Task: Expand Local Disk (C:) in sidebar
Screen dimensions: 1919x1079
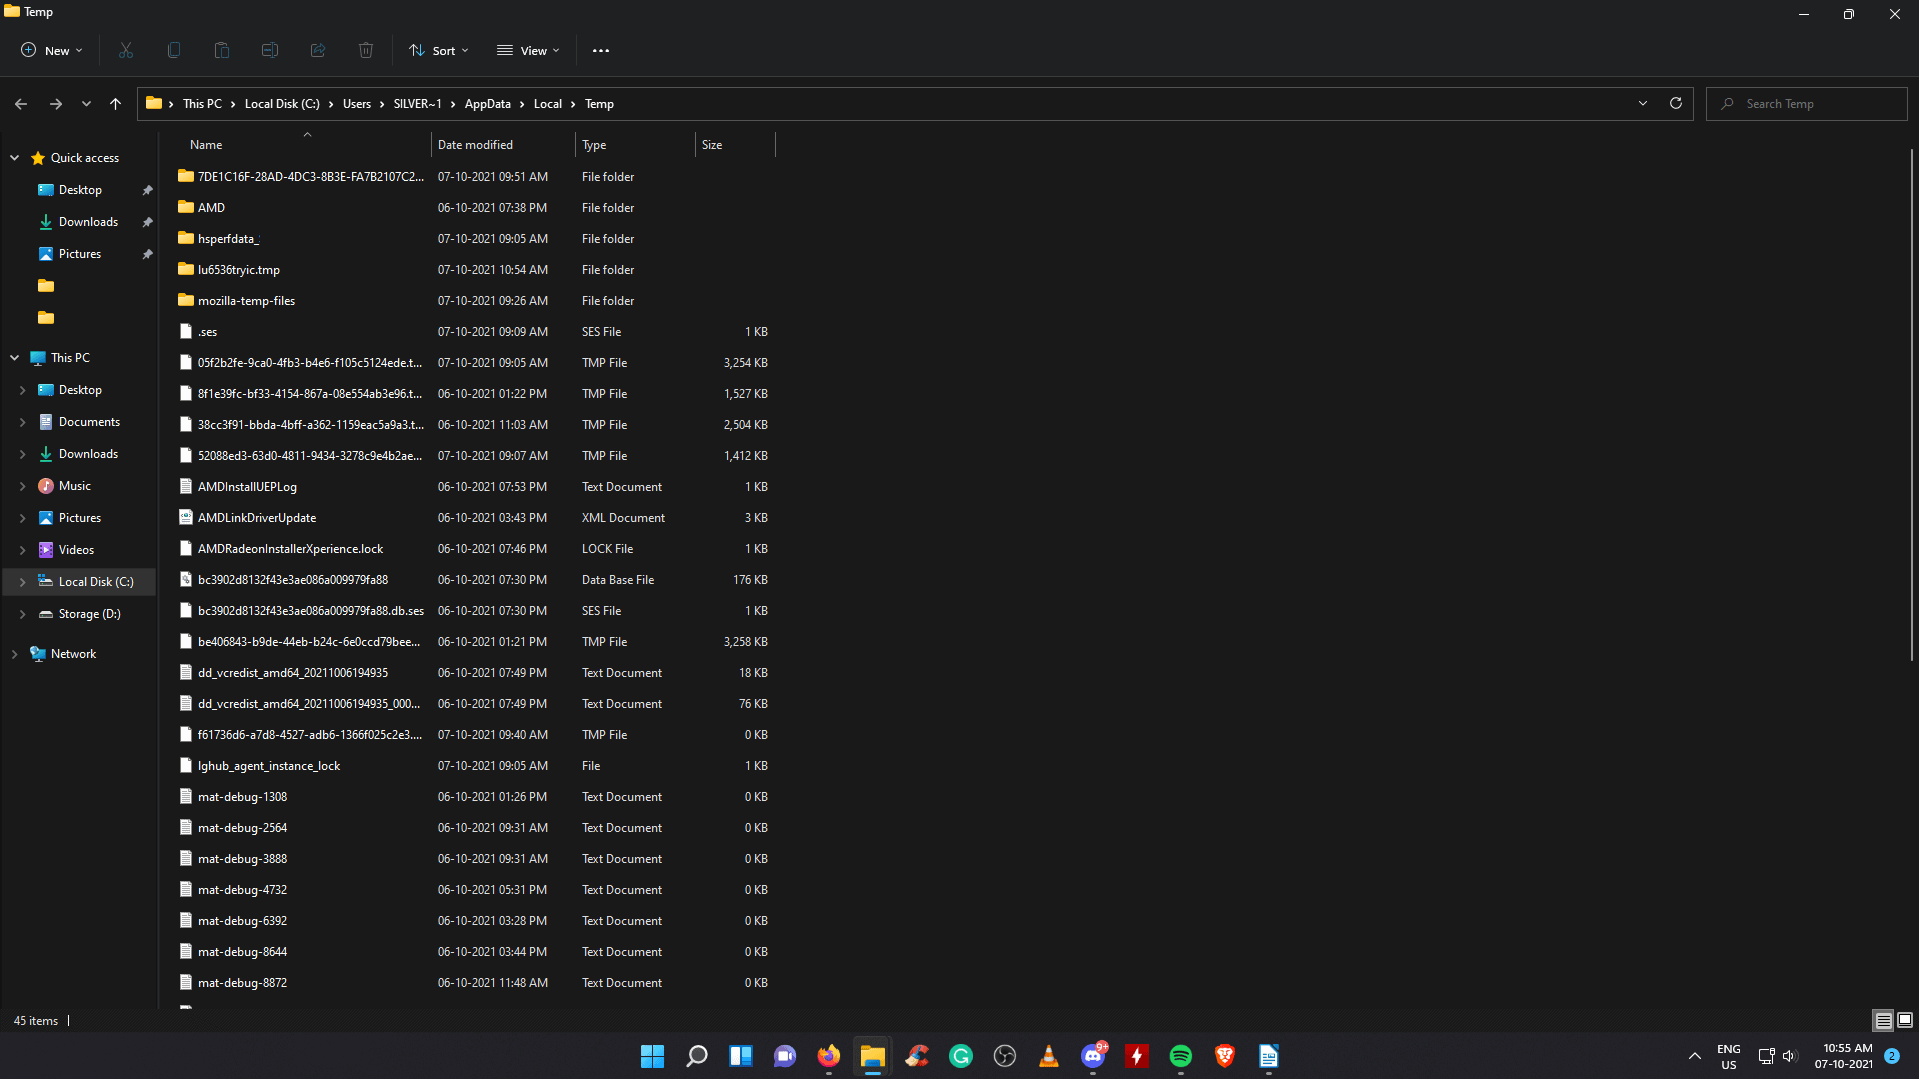Action: [23, 582]
